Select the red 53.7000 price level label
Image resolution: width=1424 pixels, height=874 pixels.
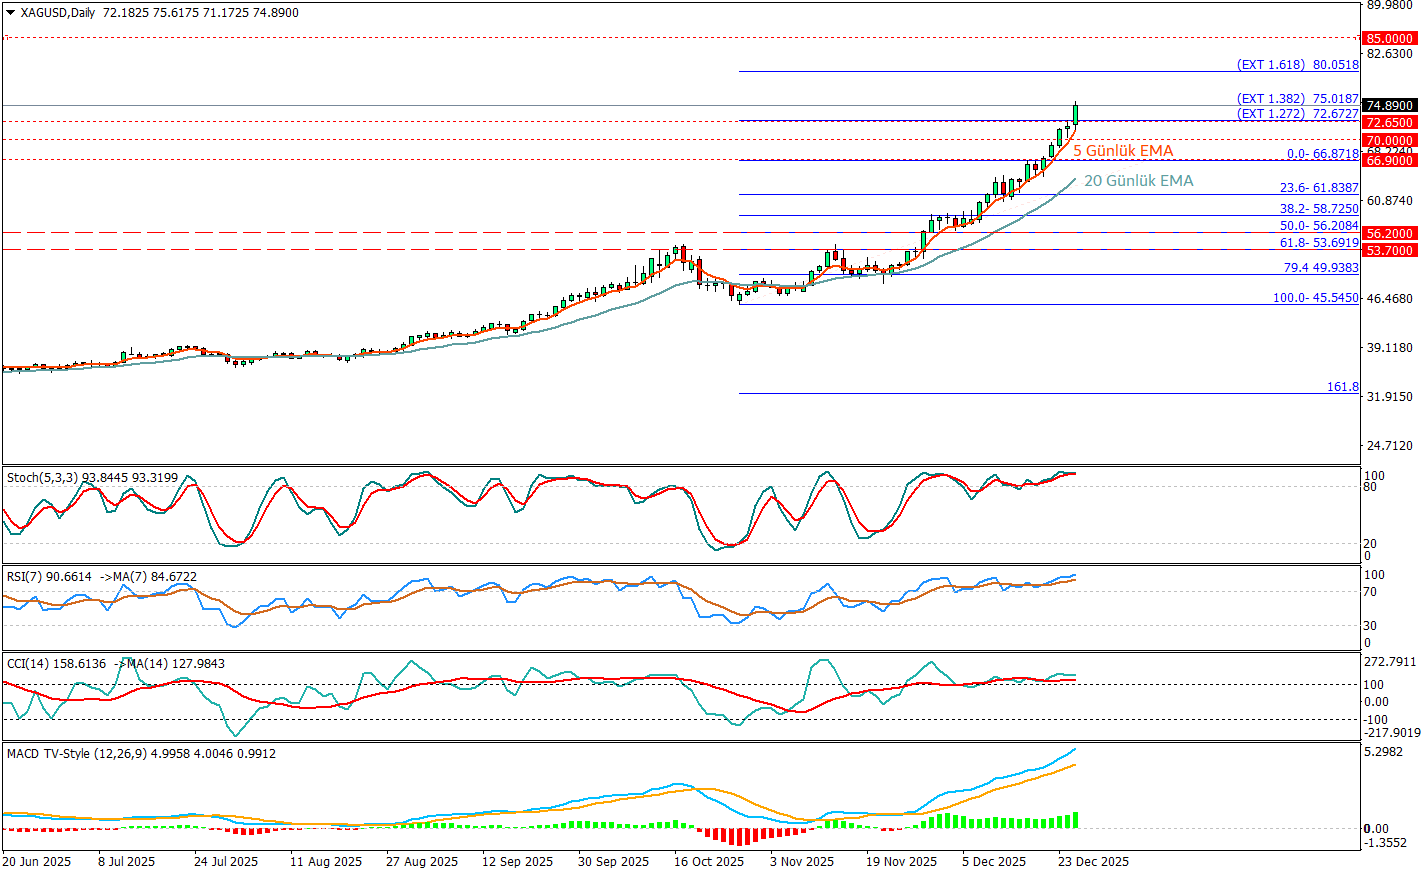[x=1389, y=250]
